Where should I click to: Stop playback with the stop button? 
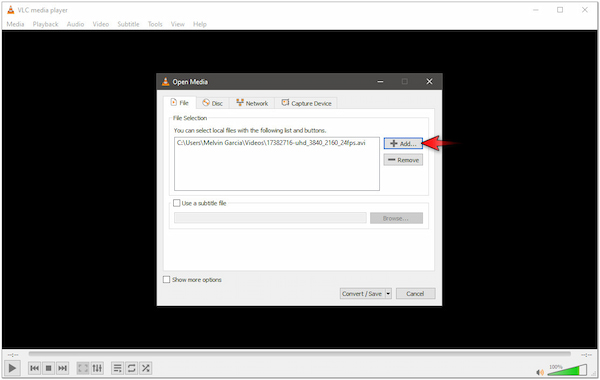pyautogui.click(x=49, y=368)
